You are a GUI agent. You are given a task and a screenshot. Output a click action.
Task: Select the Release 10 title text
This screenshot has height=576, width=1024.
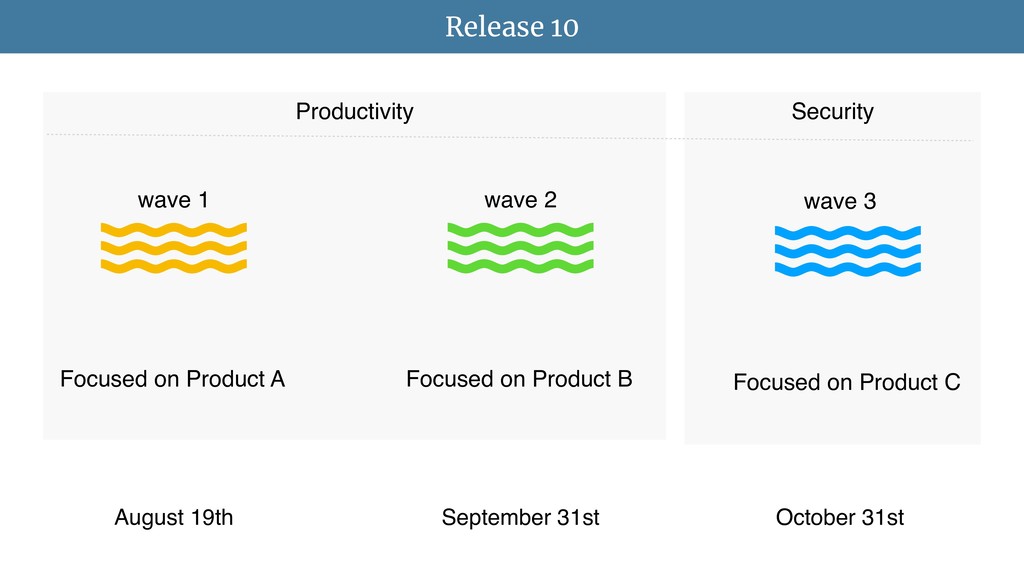(512, 27)
